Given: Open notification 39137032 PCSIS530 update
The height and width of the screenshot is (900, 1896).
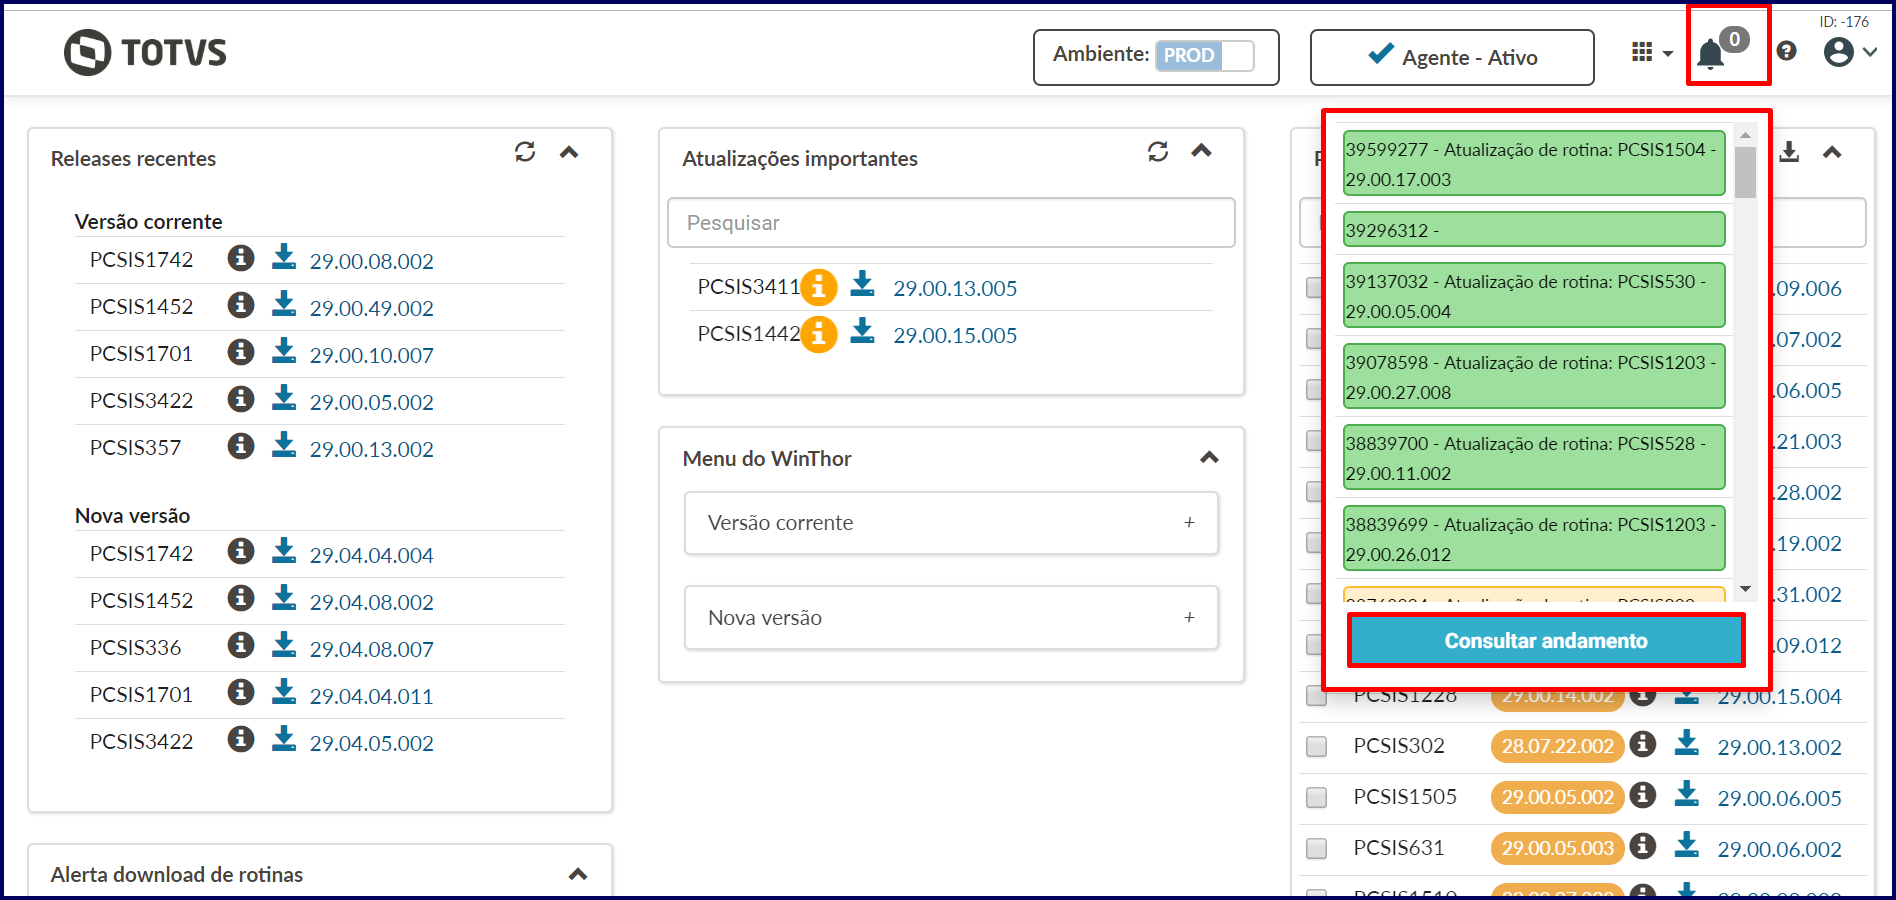Looking at the screenshot, I should [x=1534, y=296].
